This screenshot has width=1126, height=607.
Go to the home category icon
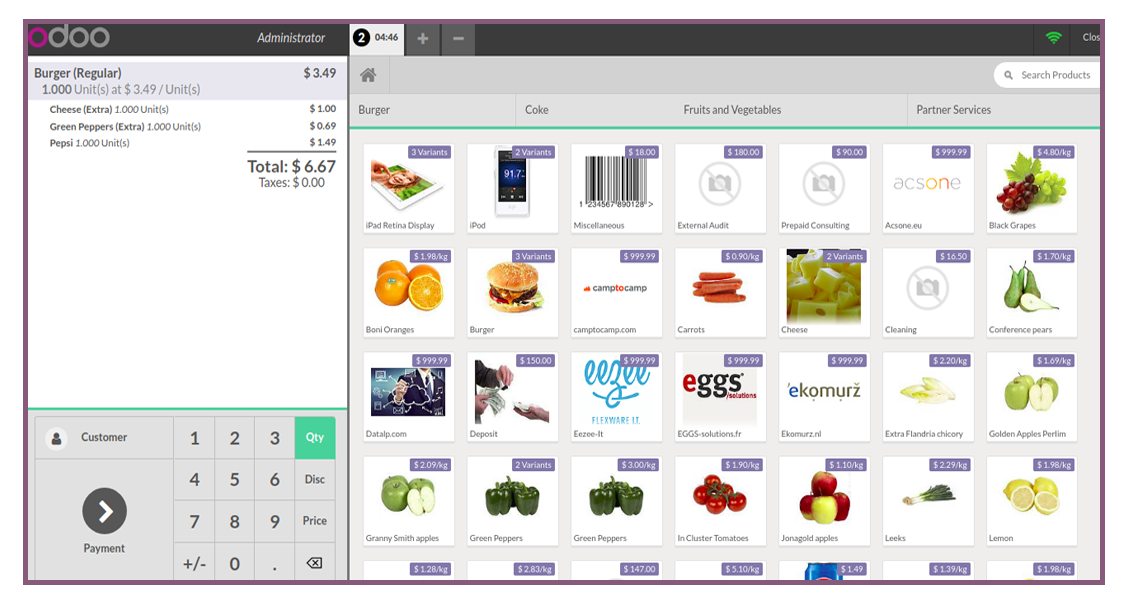[x=368, y=75]
